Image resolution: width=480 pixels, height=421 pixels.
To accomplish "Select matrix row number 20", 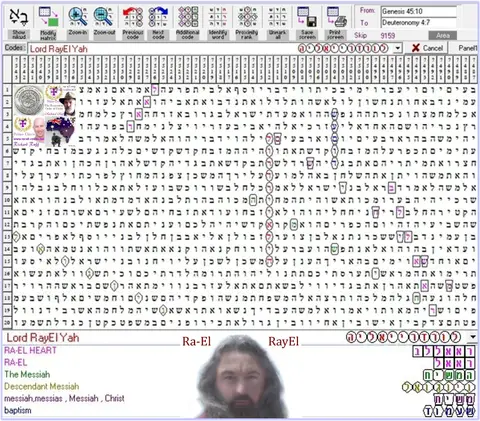I will click(x=7, y=322).
